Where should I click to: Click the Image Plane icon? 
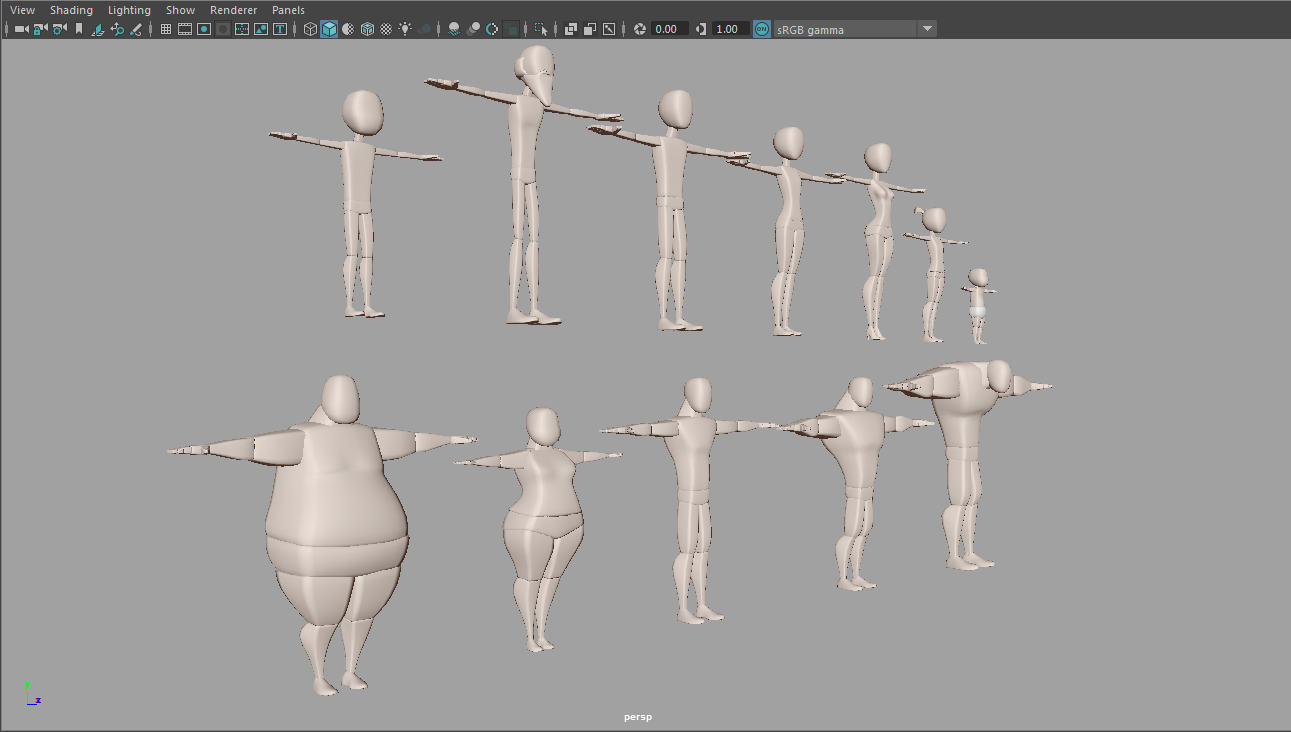(x=98, y=29)
